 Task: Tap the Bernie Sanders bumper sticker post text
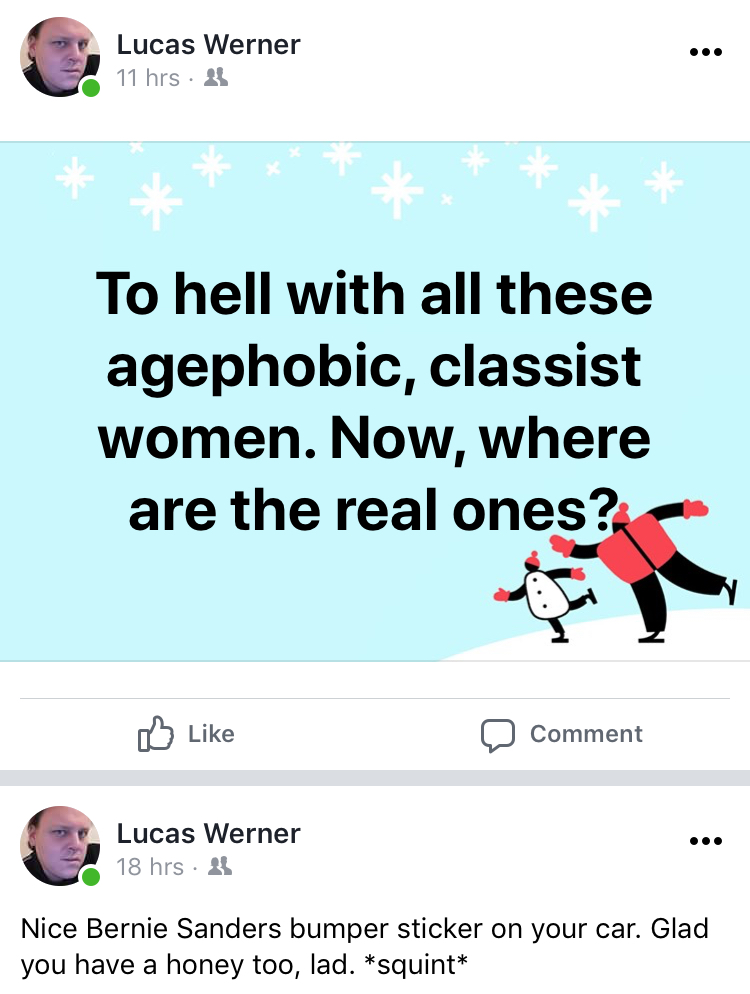[365, 946]
